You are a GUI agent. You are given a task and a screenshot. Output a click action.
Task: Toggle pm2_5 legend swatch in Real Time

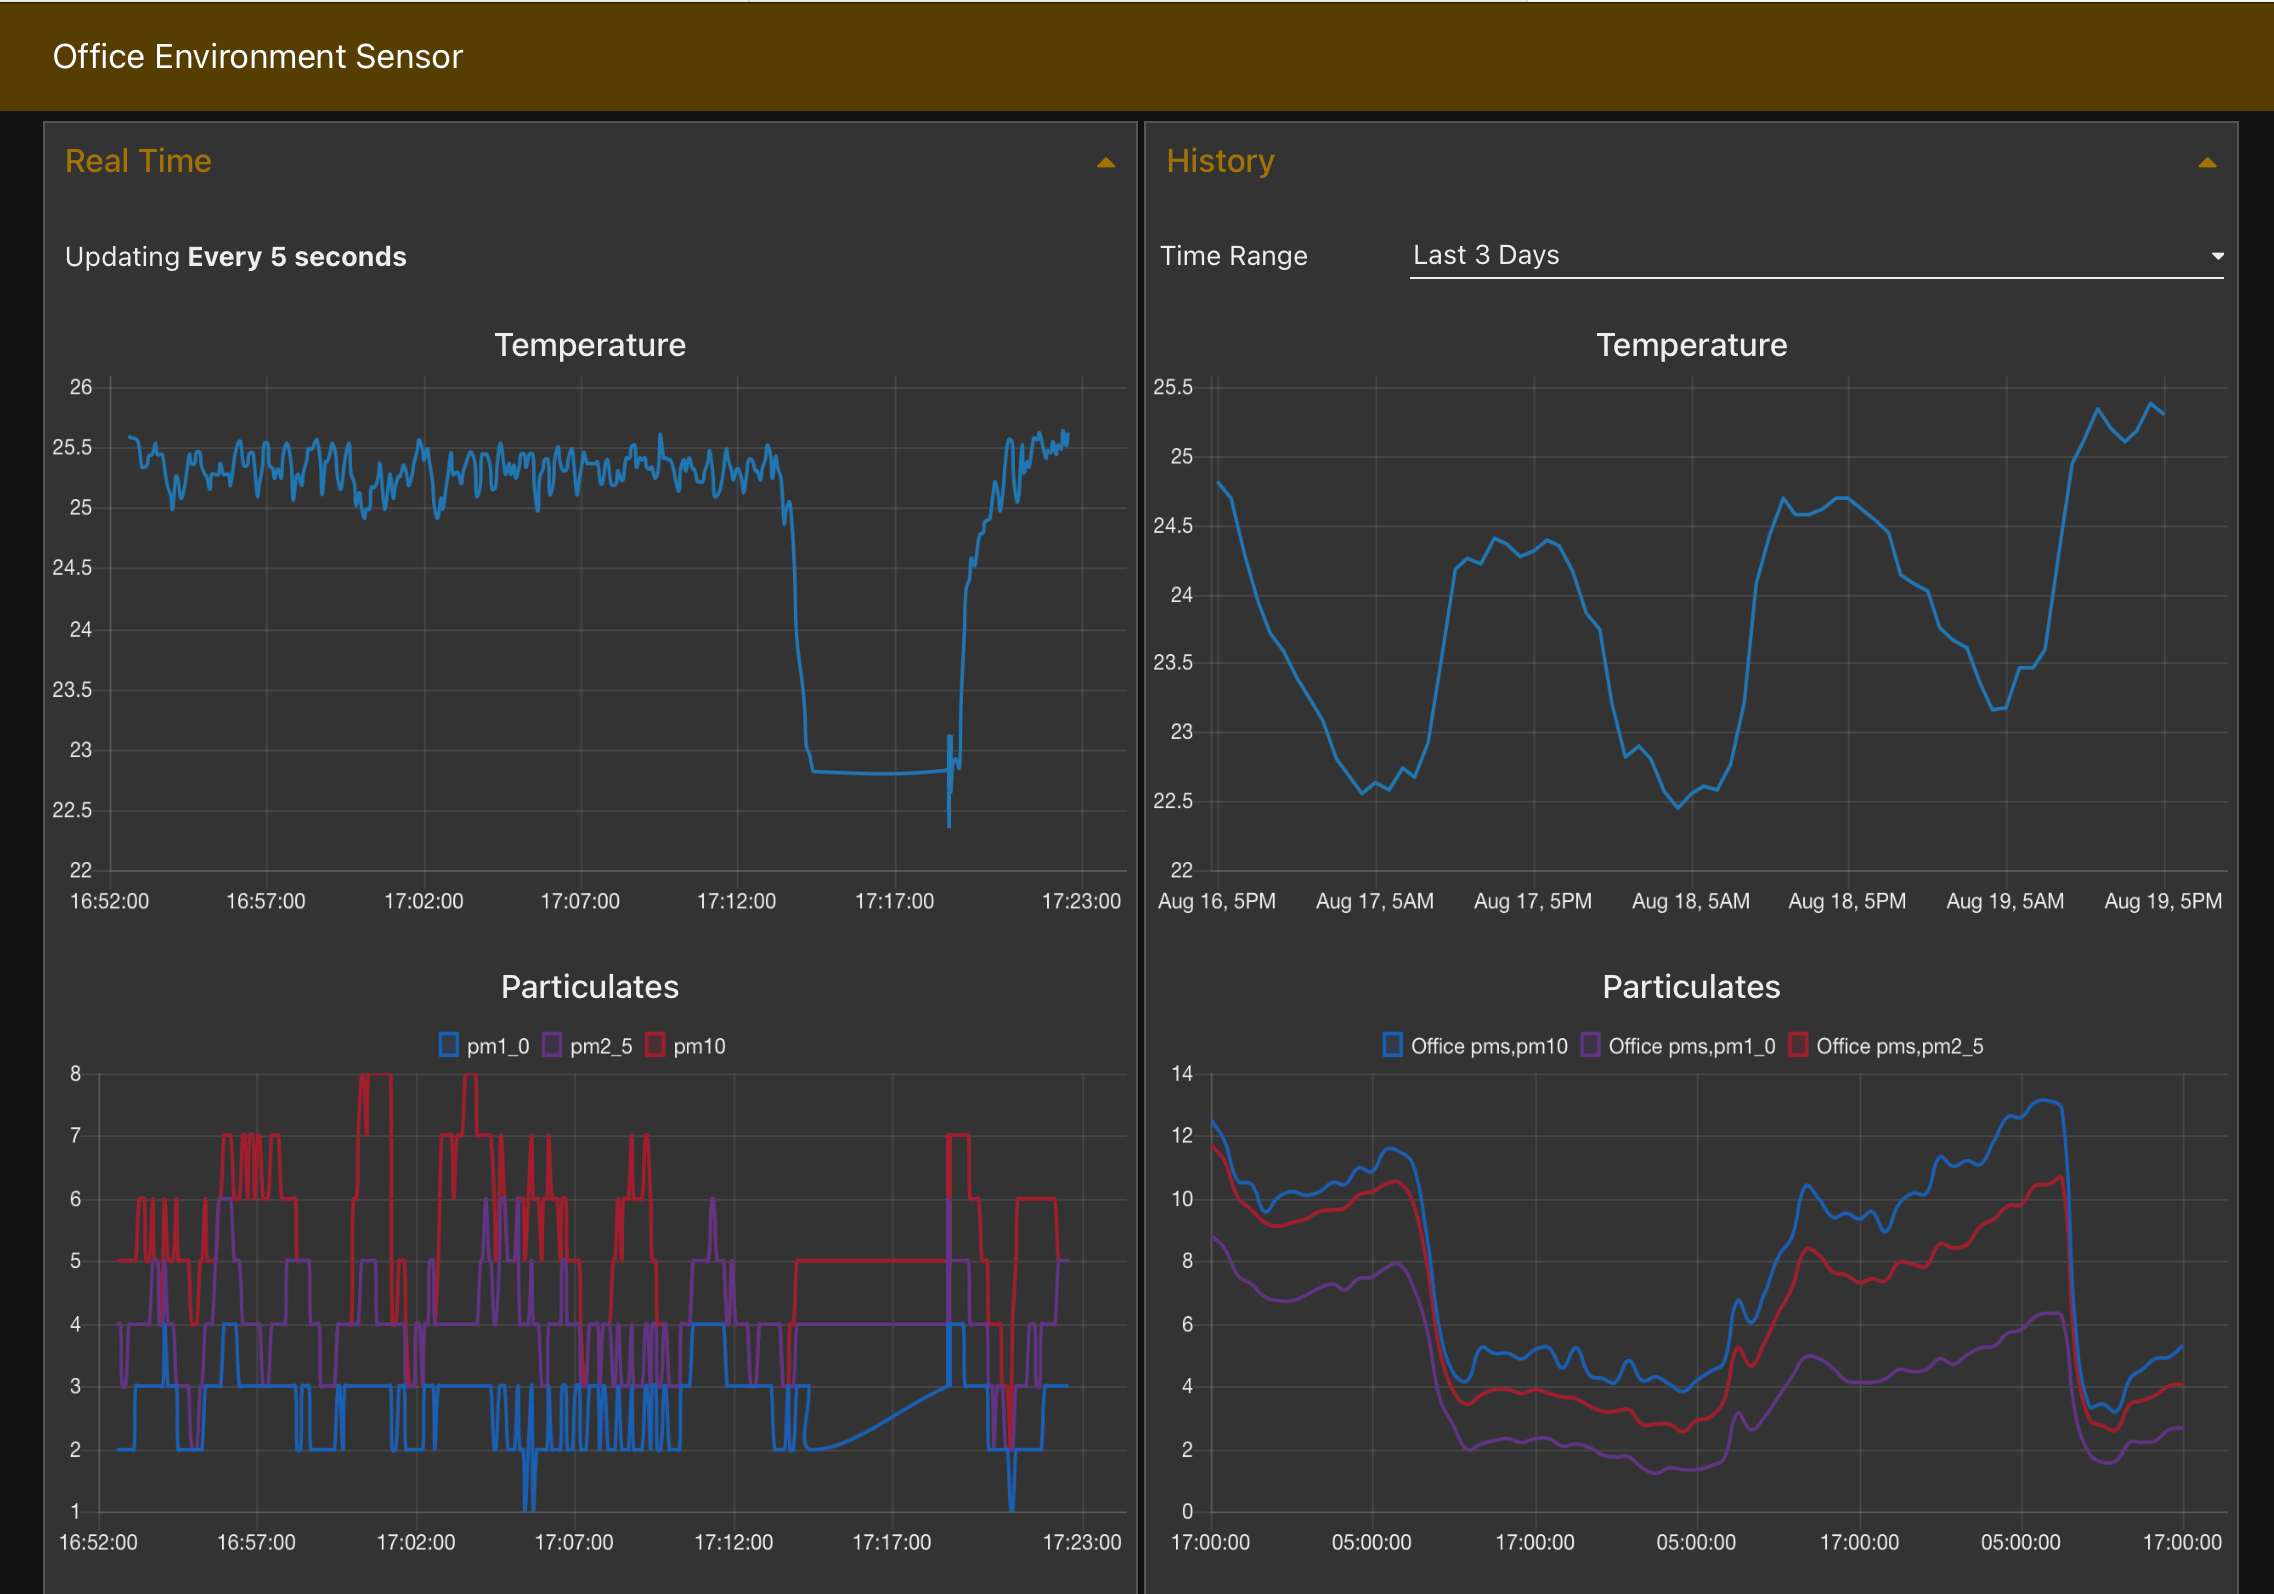pos(552,1045)
